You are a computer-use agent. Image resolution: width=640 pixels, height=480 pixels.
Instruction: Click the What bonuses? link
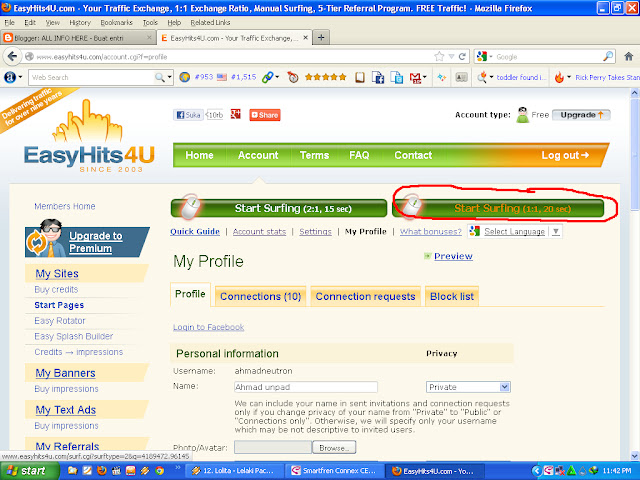click(431, 231)
